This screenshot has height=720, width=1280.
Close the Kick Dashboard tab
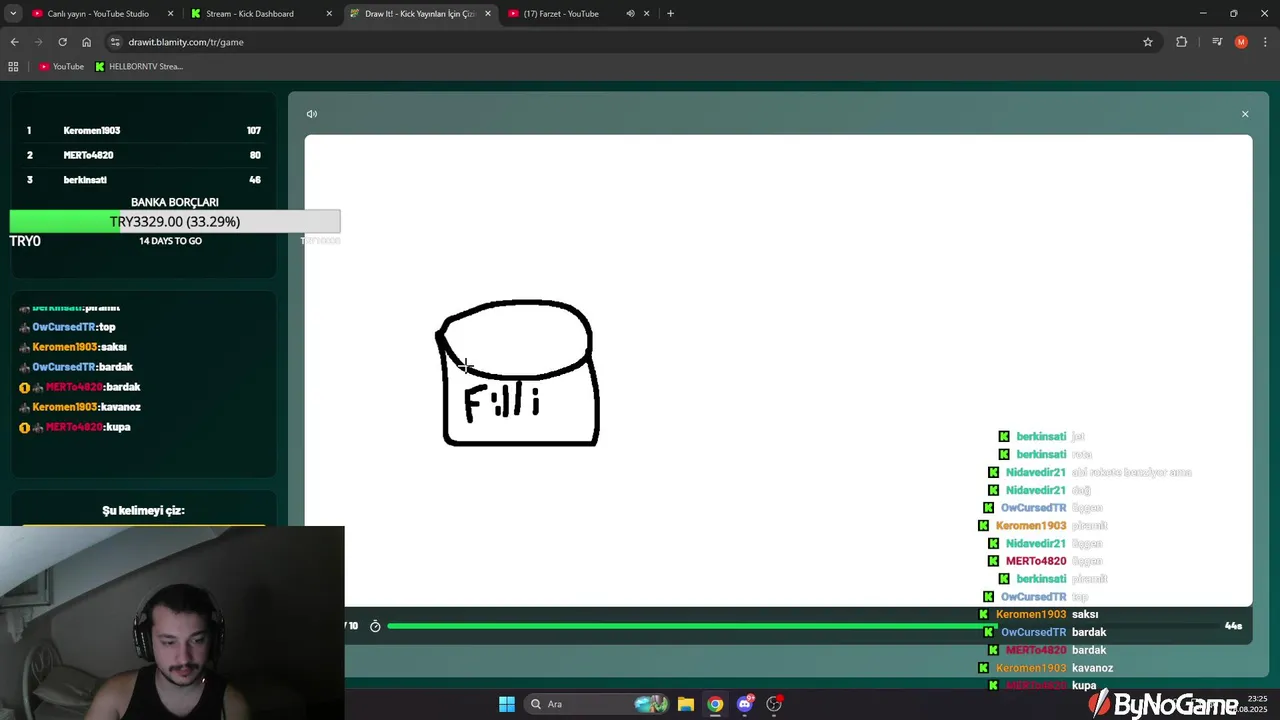pos(329,14)
